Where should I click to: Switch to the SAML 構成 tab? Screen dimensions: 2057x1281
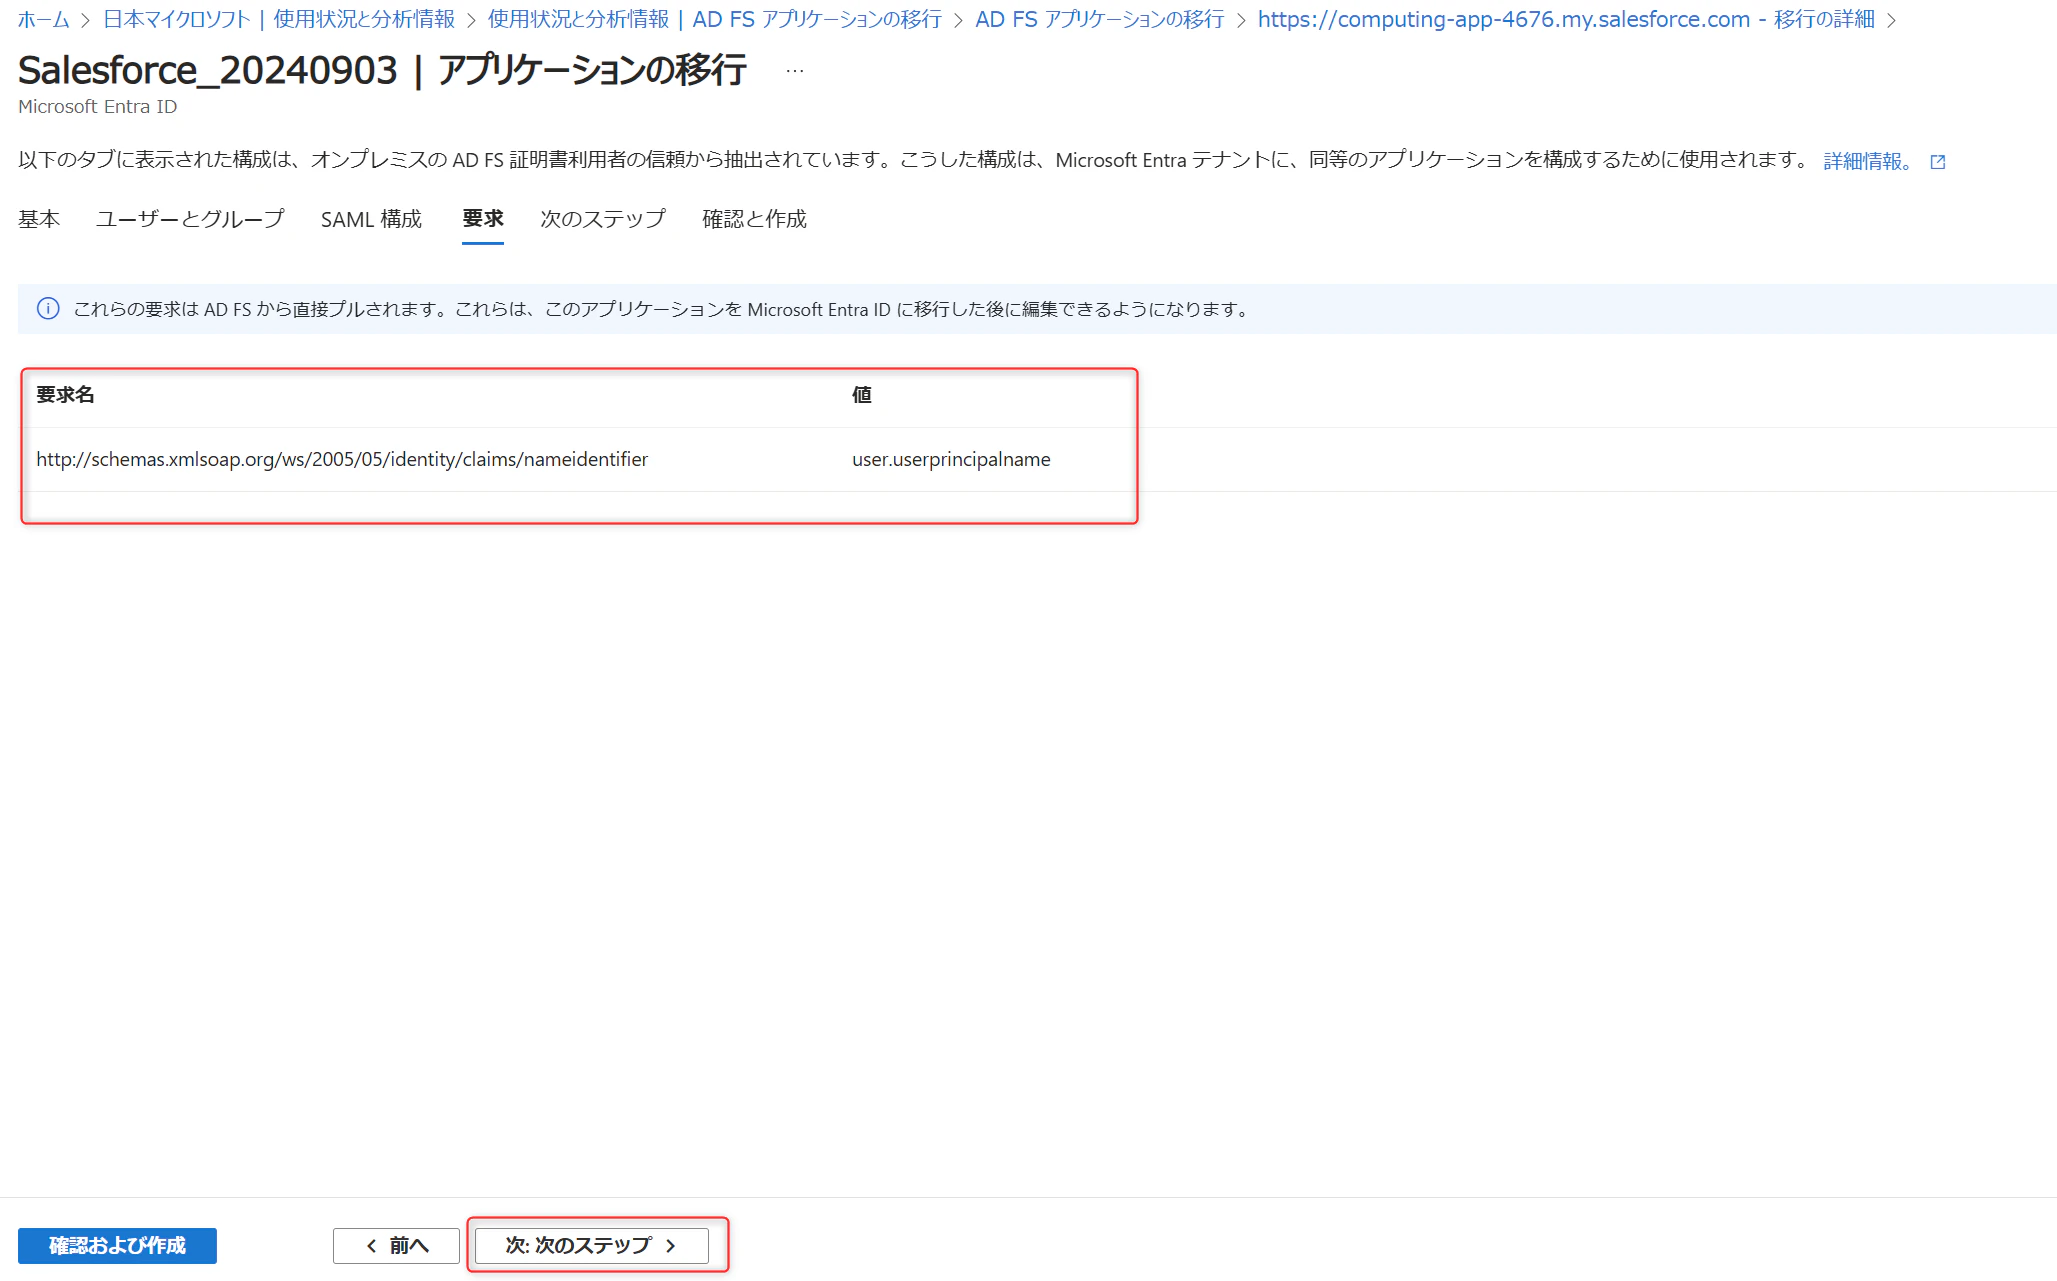(370, 219)
